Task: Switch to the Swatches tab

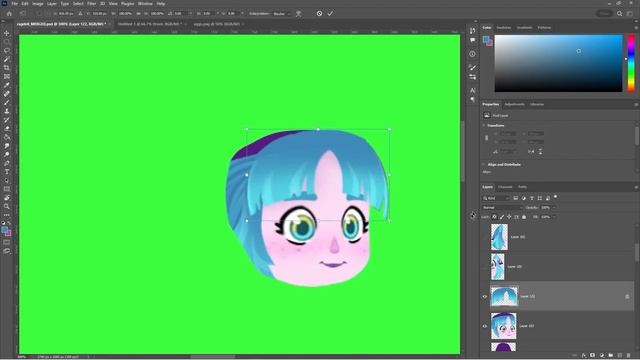Action: (504, 28)
